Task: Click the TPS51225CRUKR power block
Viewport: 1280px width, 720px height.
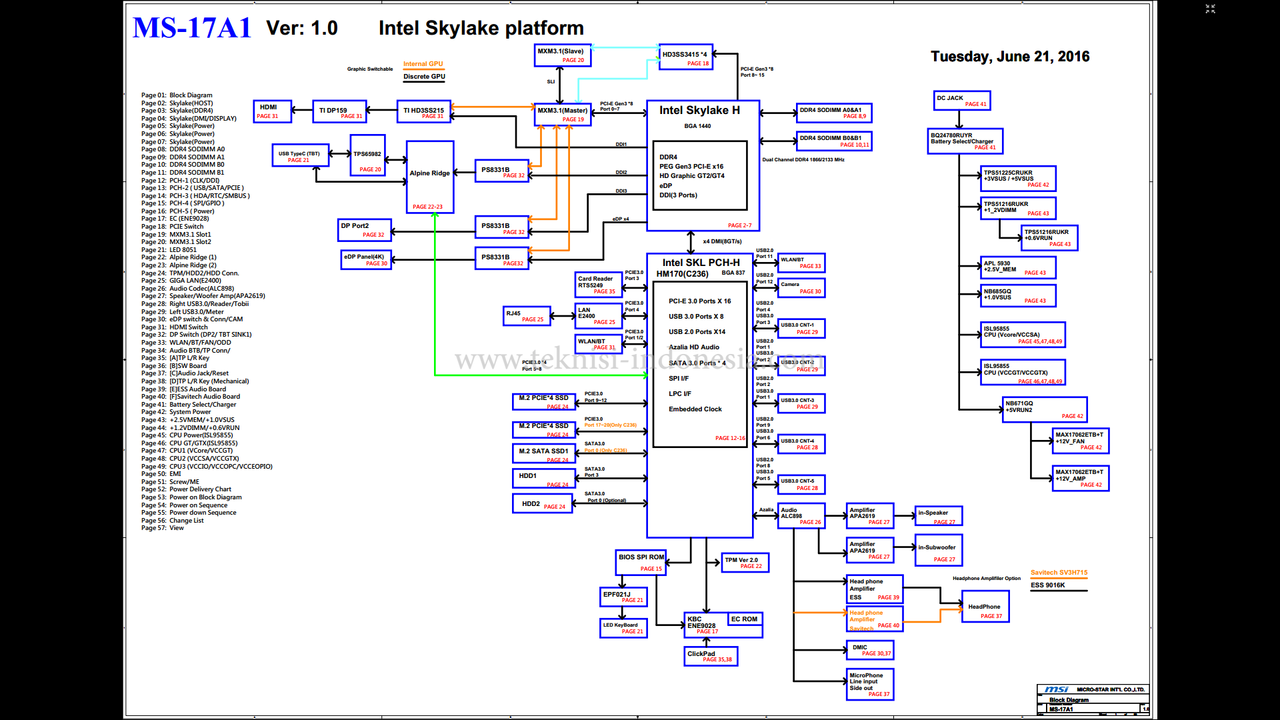Action: 1017,177
